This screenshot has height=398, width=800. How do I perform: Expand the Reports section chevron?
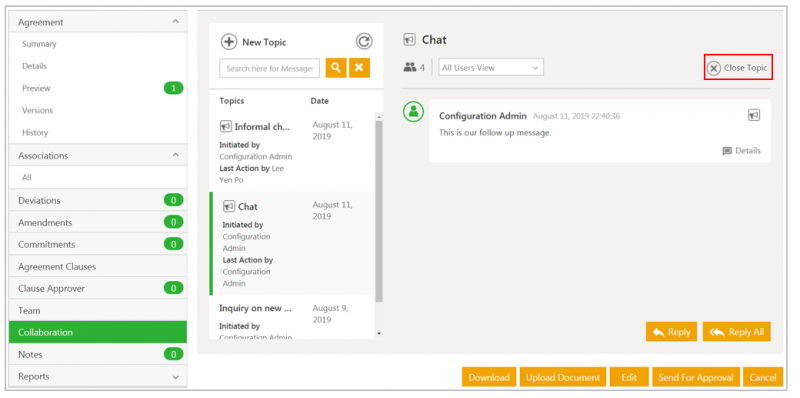(176, 377)
